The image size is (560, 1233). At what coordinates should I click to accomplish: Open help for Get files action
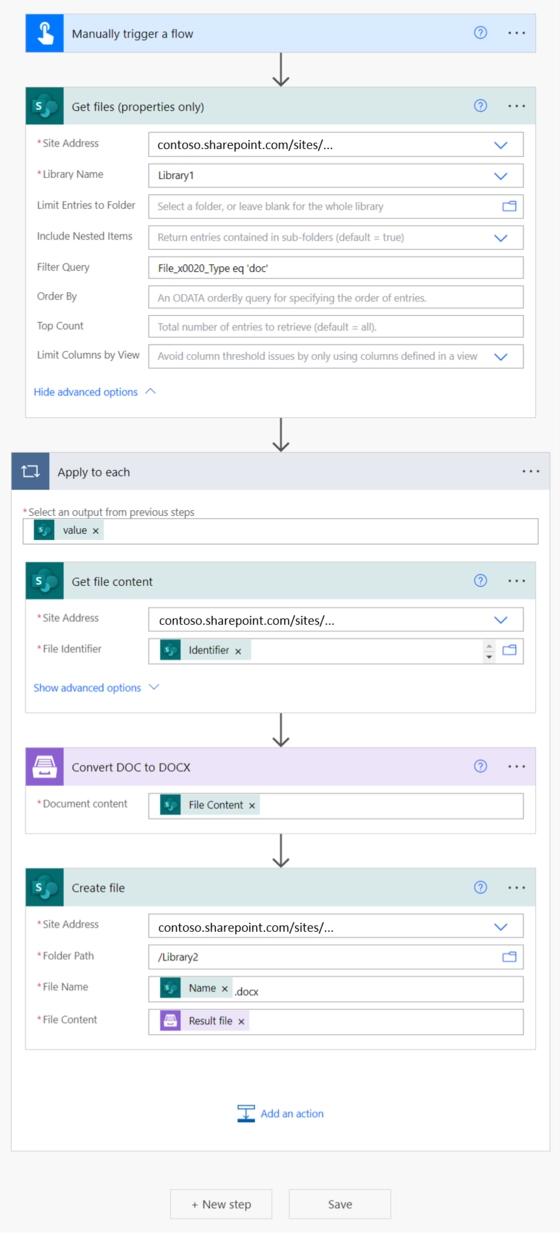coord(480,106)
